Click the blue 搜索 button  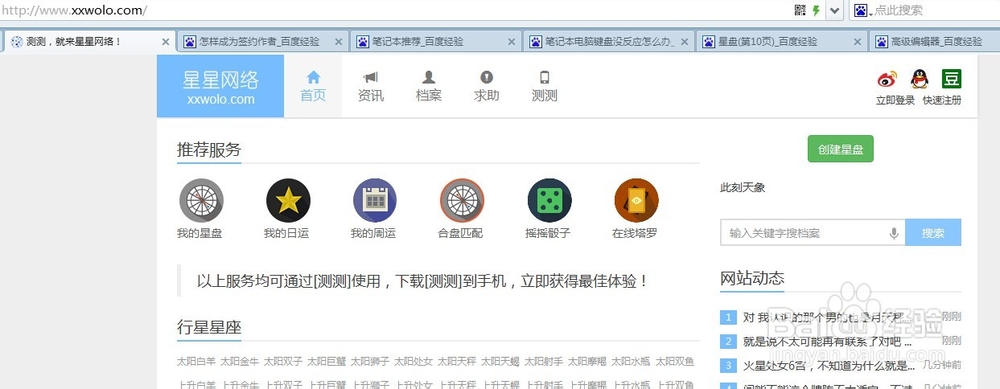pyautogui.click(x=933, y=233)
